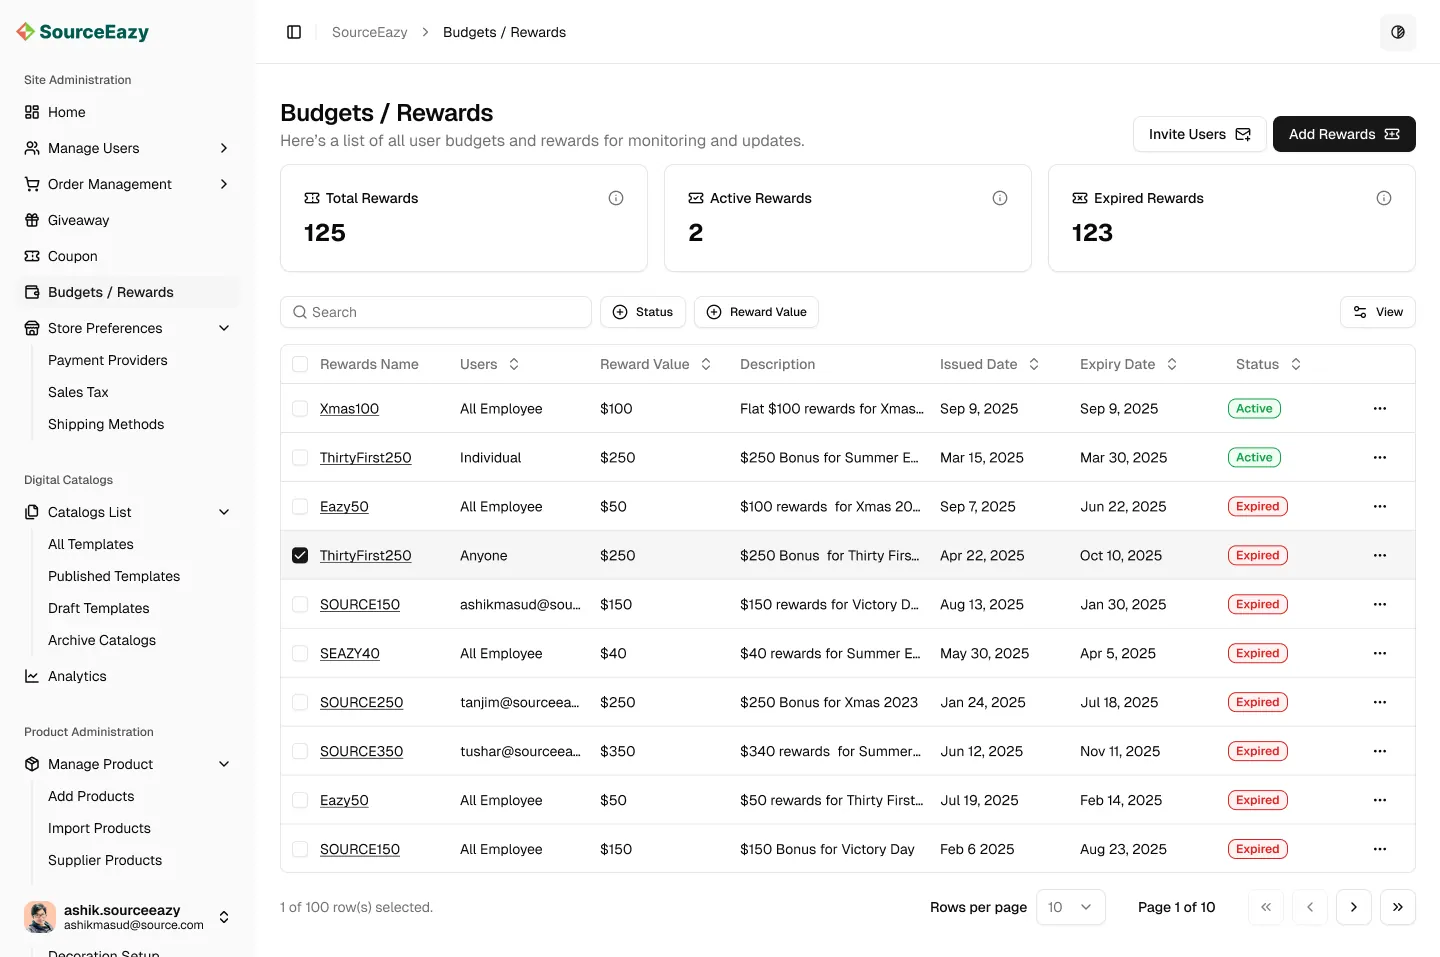This screenshot has width=1440, height=957.
Task: Open the Reward Value filter
Action: (x=757, y=312)
